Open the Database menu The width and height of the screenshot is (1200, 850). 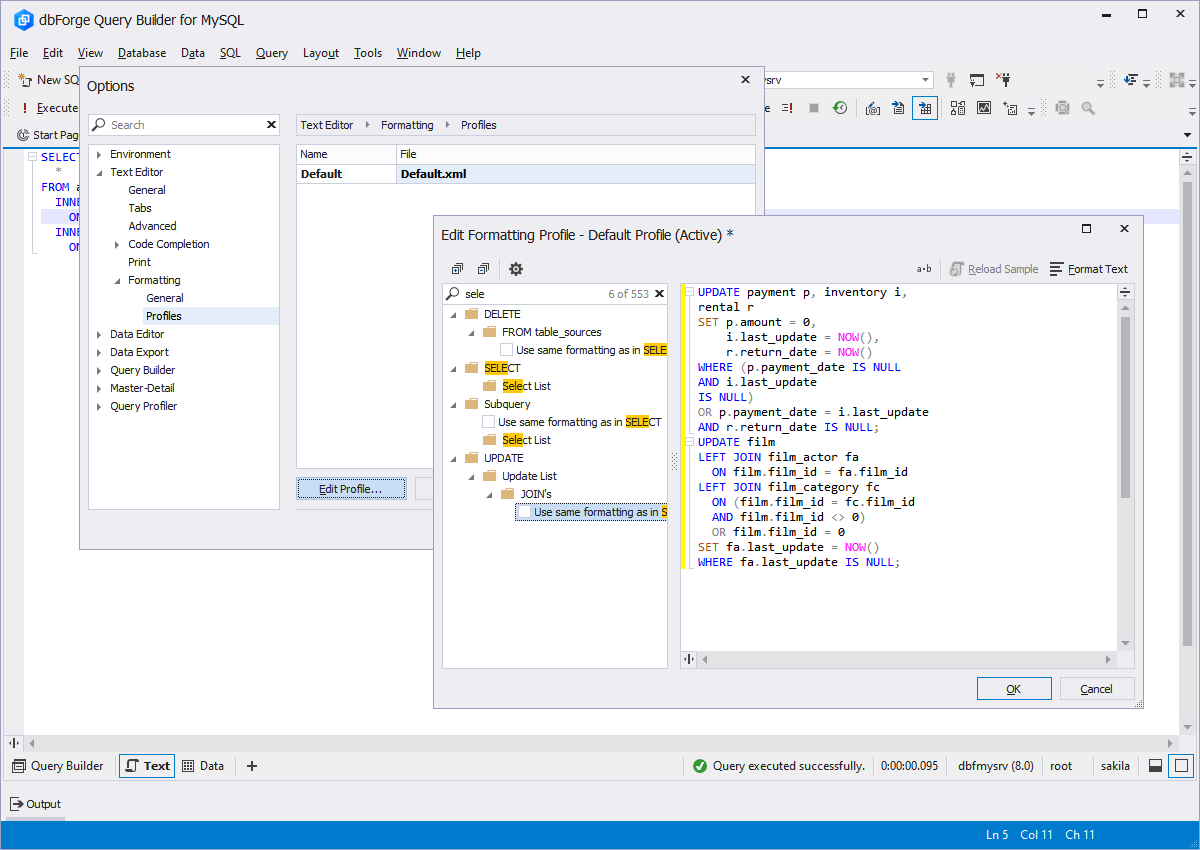141,53
